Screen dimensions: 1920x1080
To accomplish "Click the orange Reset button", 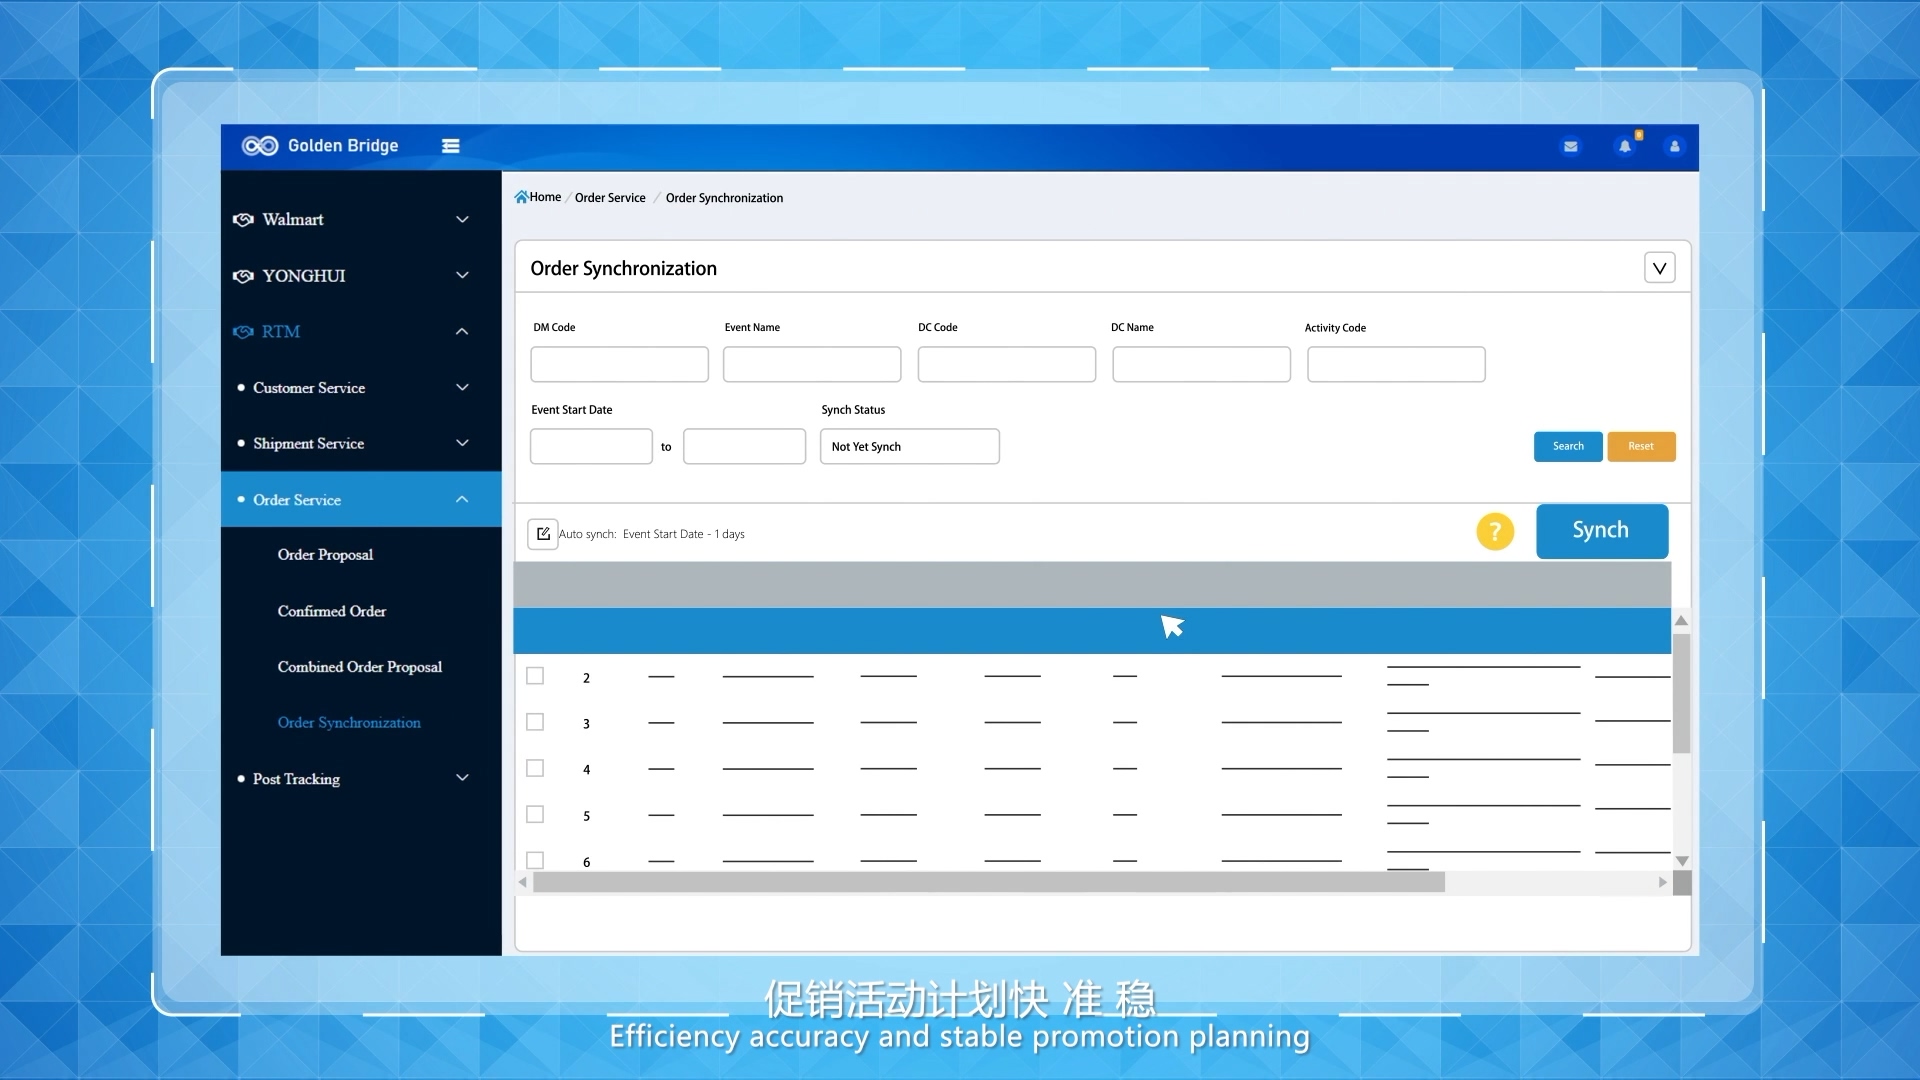I will click(x=1640, y=447).
